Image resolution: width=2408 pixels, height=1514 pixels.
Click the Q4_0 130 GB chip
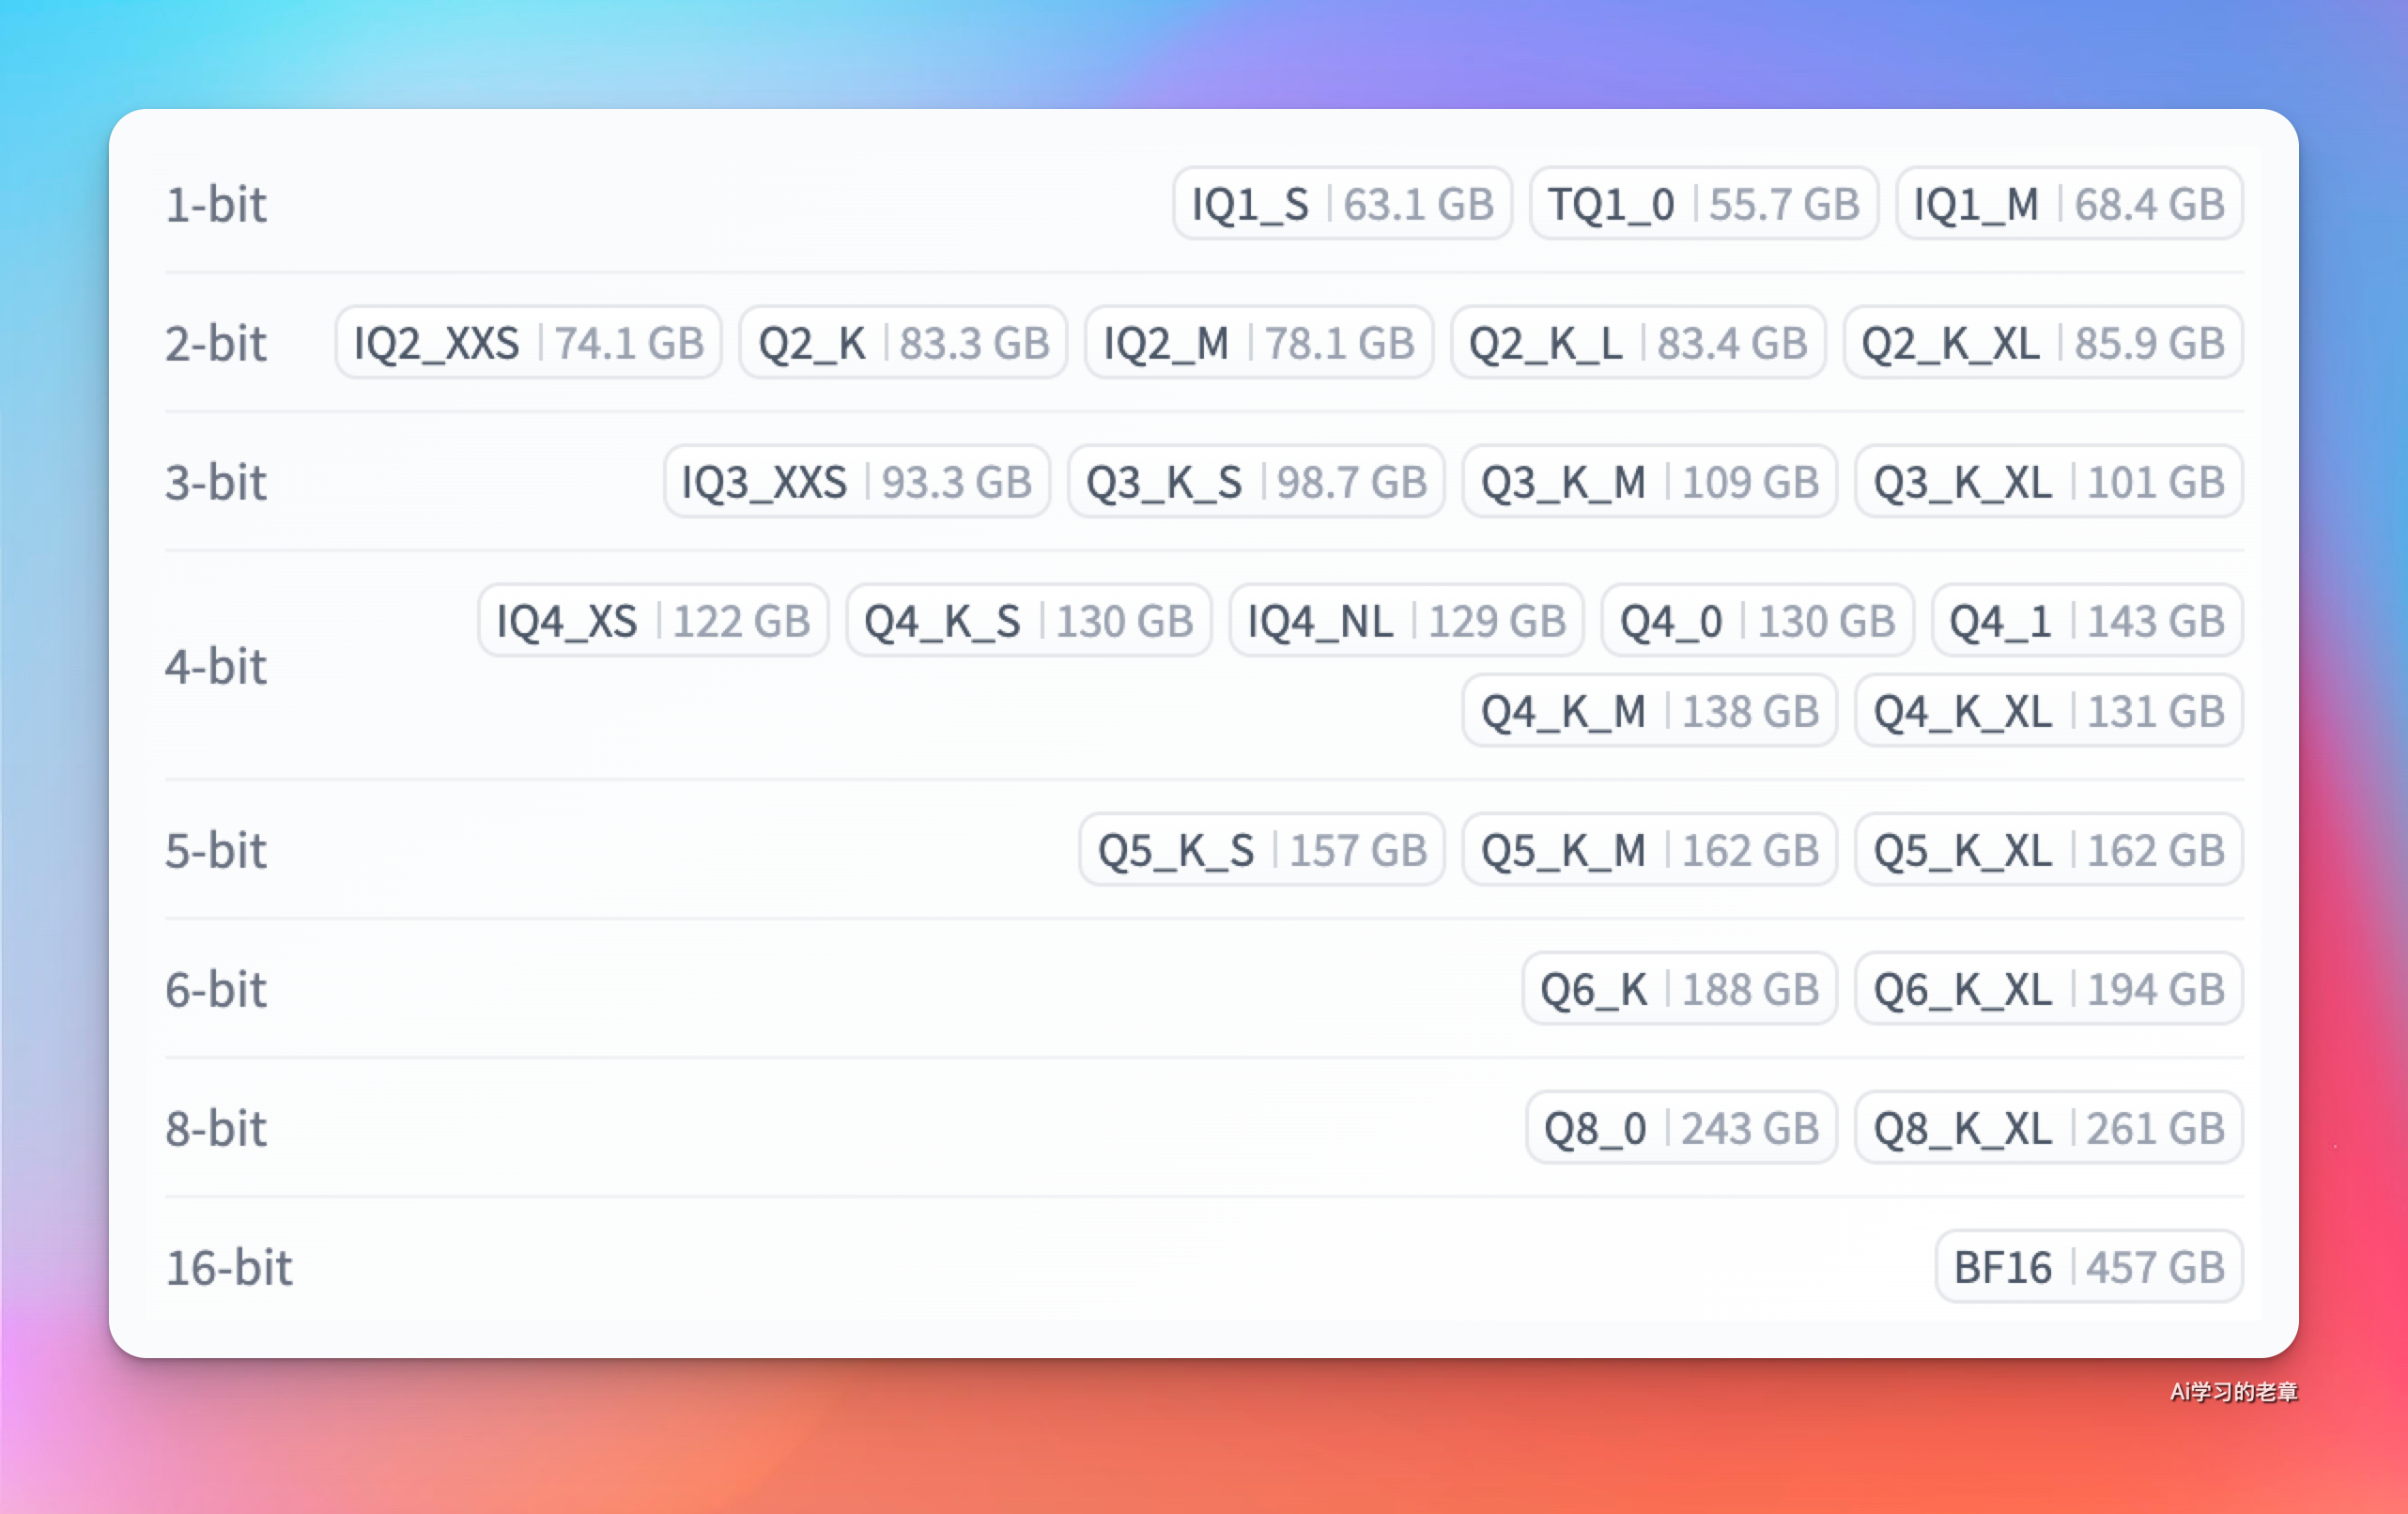tap(1758, 621)
